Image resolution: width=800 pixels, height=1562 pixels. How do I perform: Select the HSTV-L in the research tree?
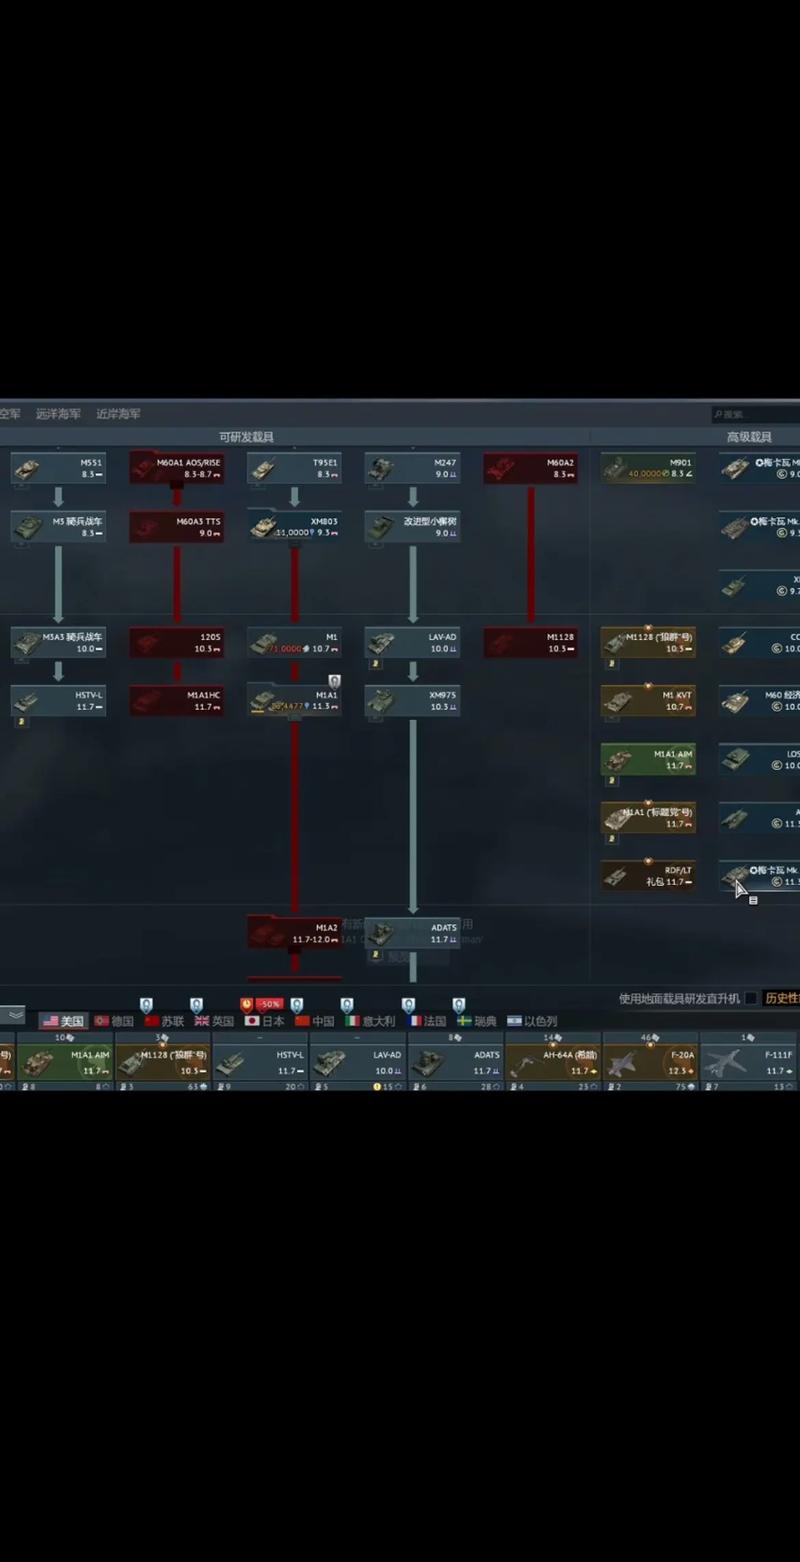pos(58,700)
